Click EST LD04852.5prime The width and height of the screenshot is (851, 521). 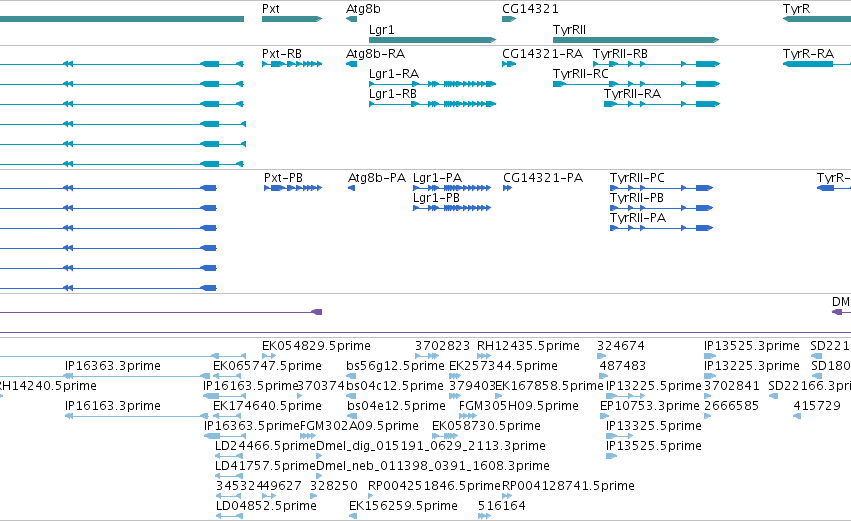point(266,506)
